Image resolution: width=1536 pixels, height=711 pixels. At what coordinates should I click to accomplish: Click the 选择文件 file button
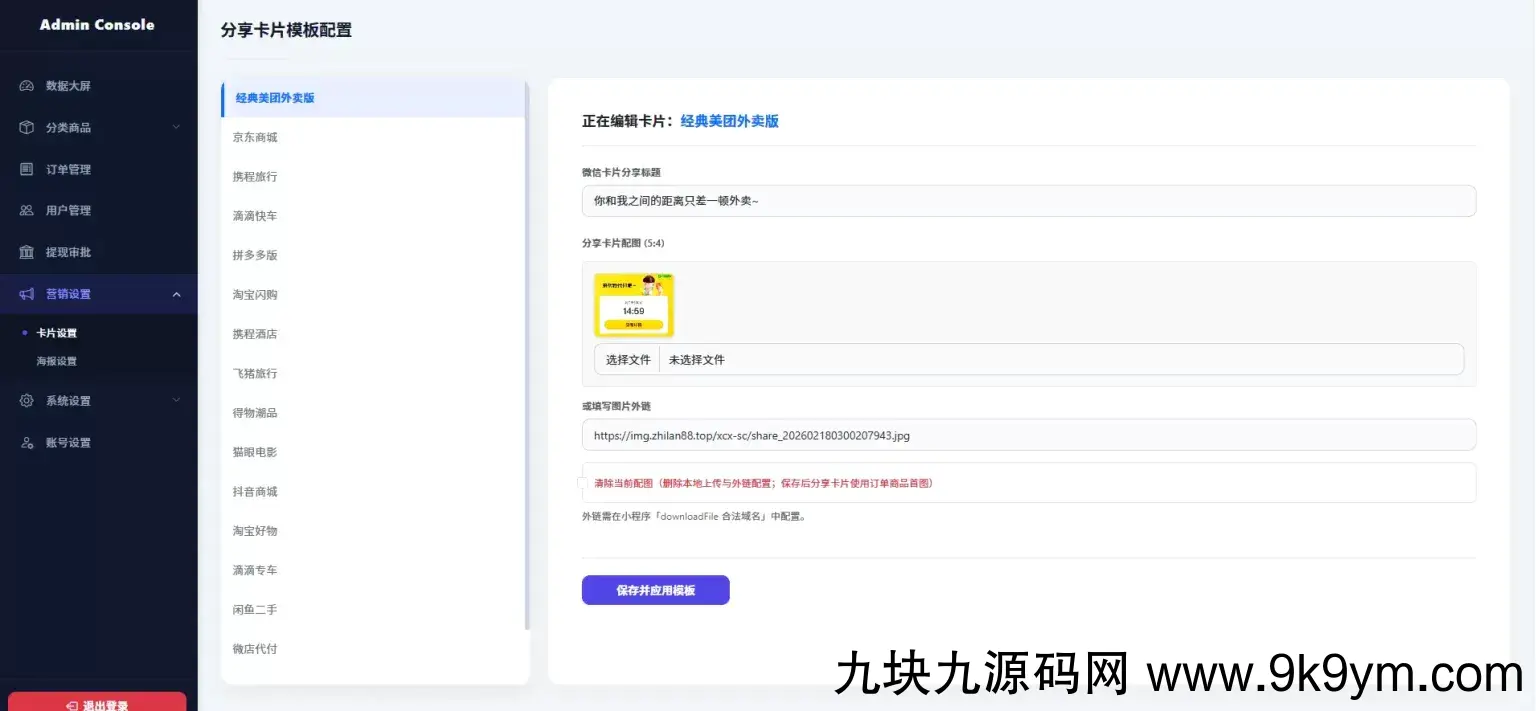click(x=627, y=360)
